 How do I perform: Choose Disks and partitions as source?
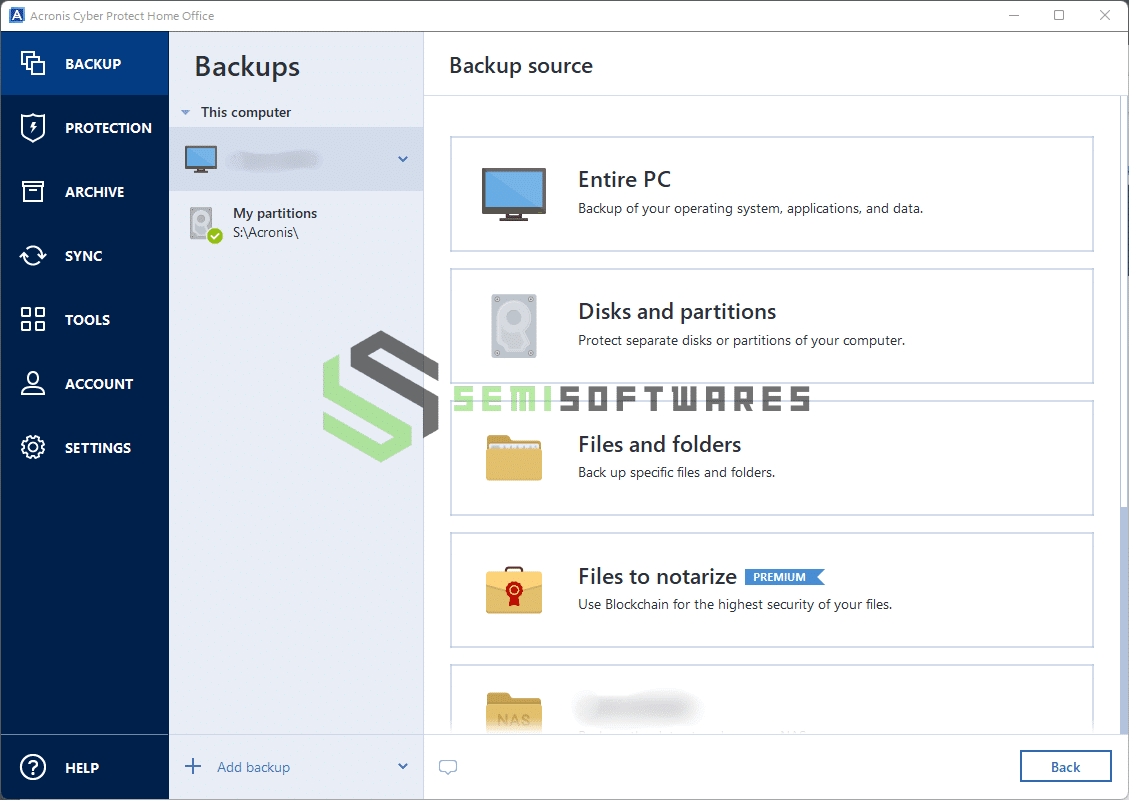tap(772, 325)
